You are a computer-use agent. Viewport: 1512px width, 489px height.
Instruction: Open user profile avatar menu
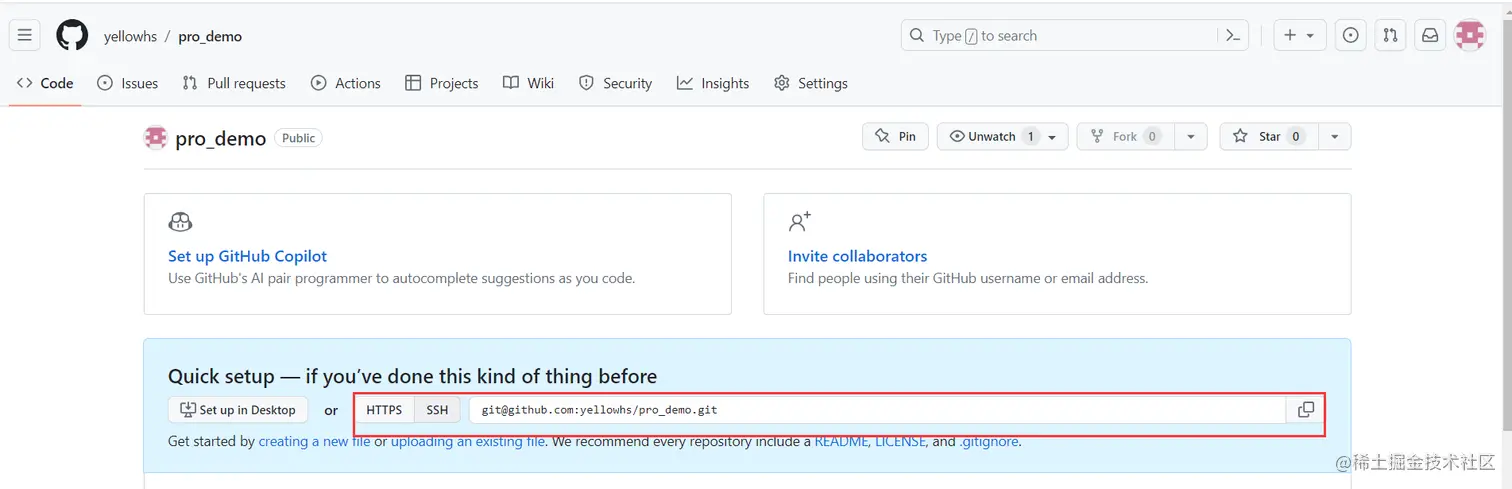coord(1470,35)
